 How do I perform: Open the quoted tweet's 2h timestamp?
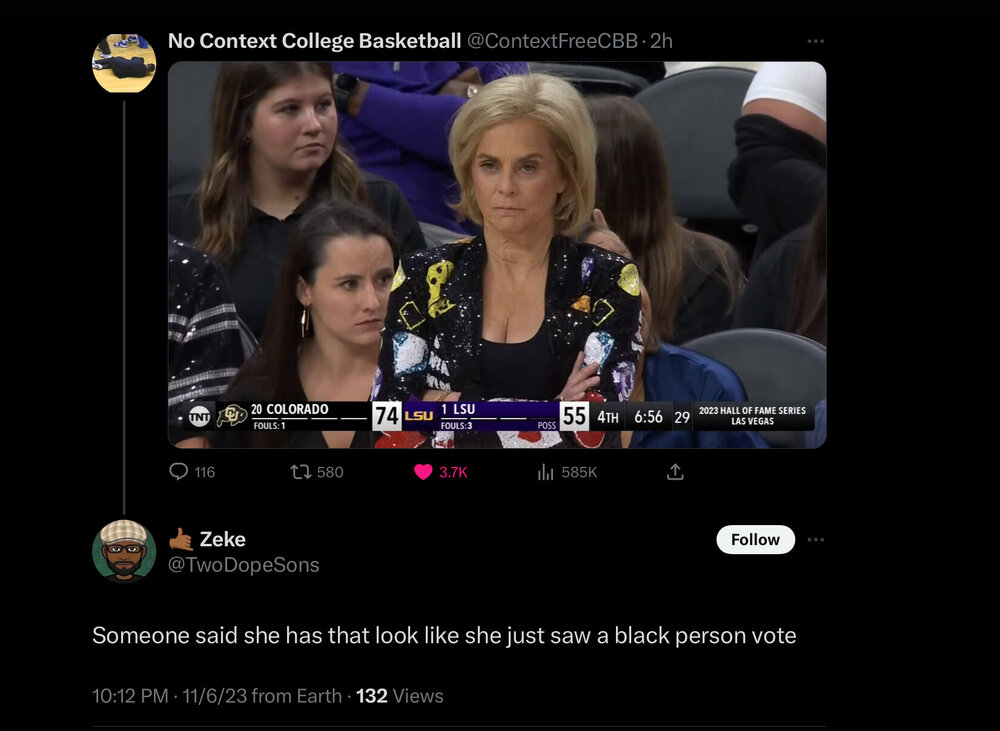pyautogui.click(x=662, y=41)
